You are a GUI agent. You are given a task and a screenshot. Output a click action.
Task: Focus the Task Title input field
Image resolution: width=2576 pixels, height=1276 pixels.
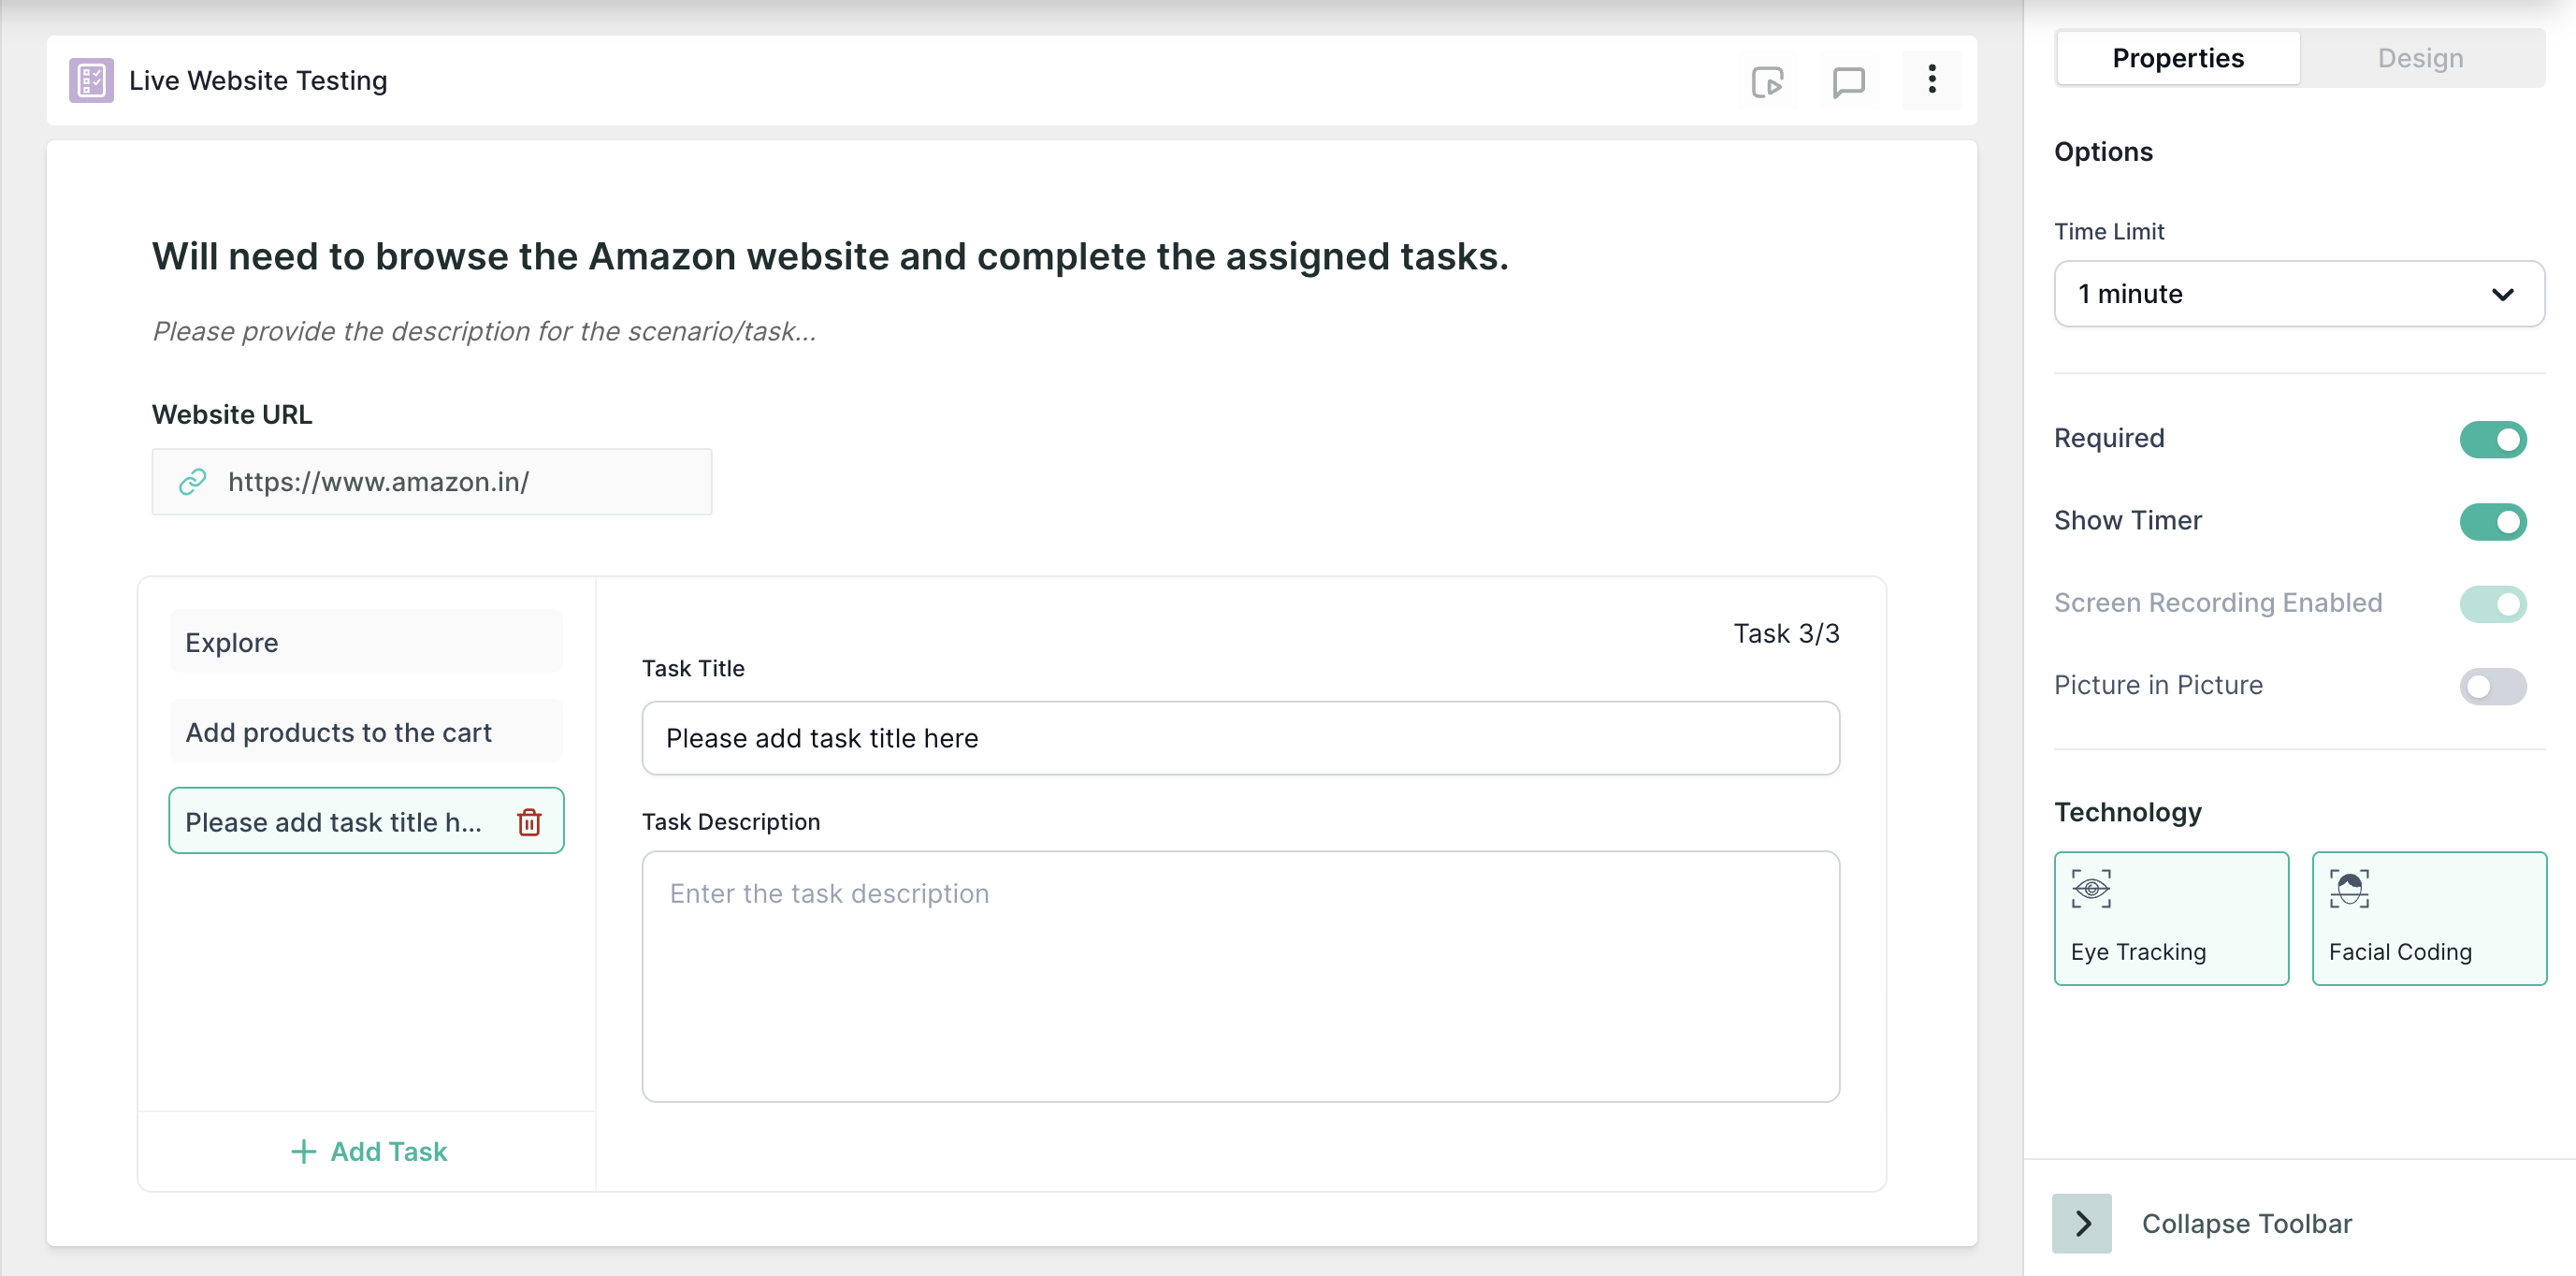[1240, 738]
